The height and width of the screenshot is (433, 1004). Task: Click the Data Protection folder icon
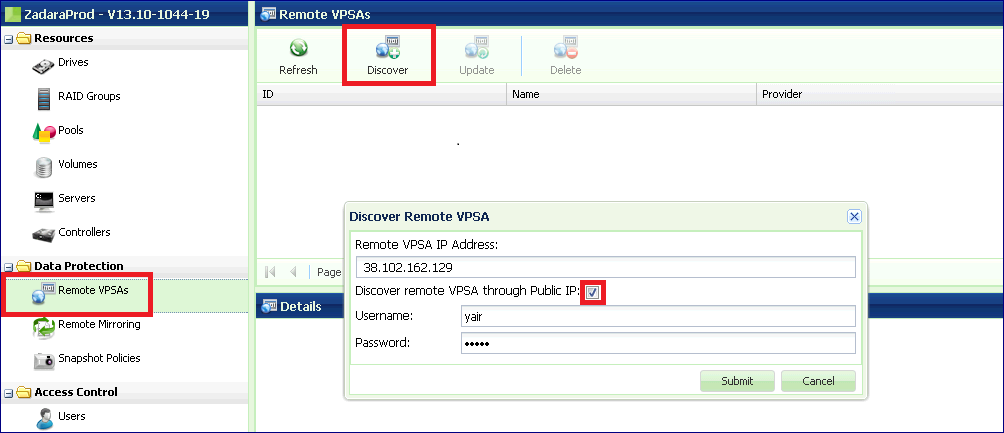point(24,266)
